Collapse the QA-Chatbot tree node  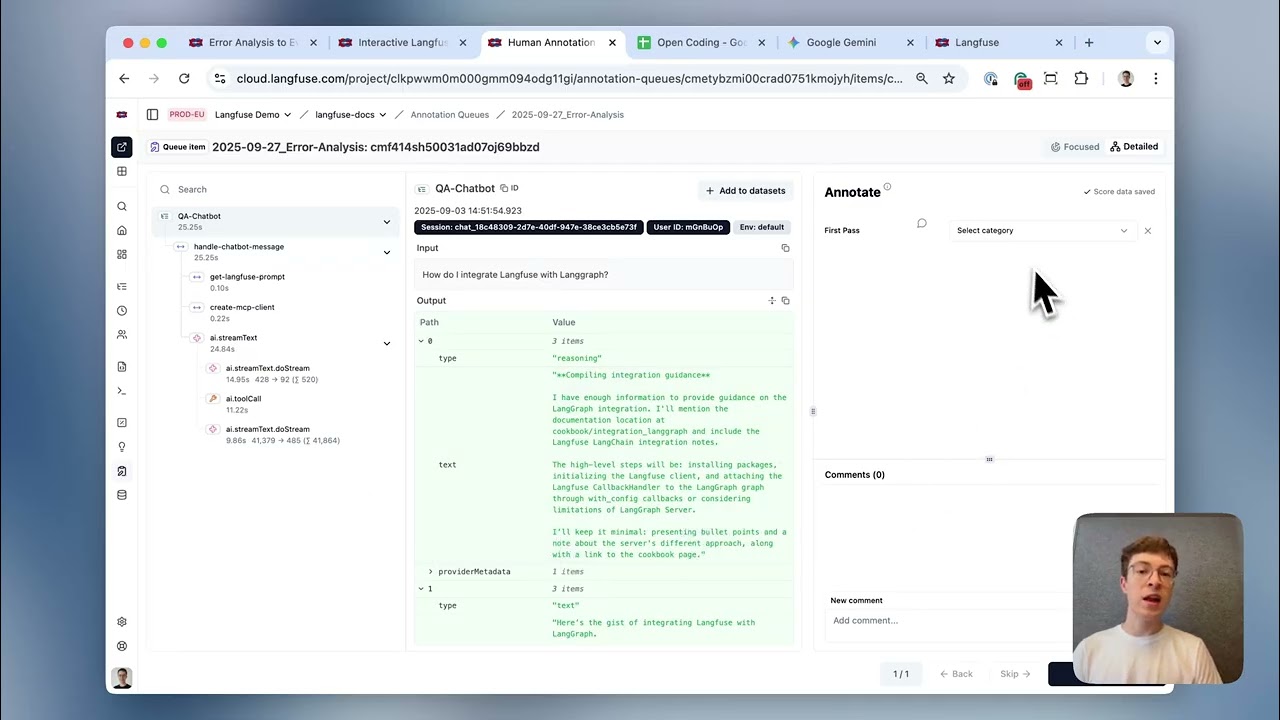(387, 222)
